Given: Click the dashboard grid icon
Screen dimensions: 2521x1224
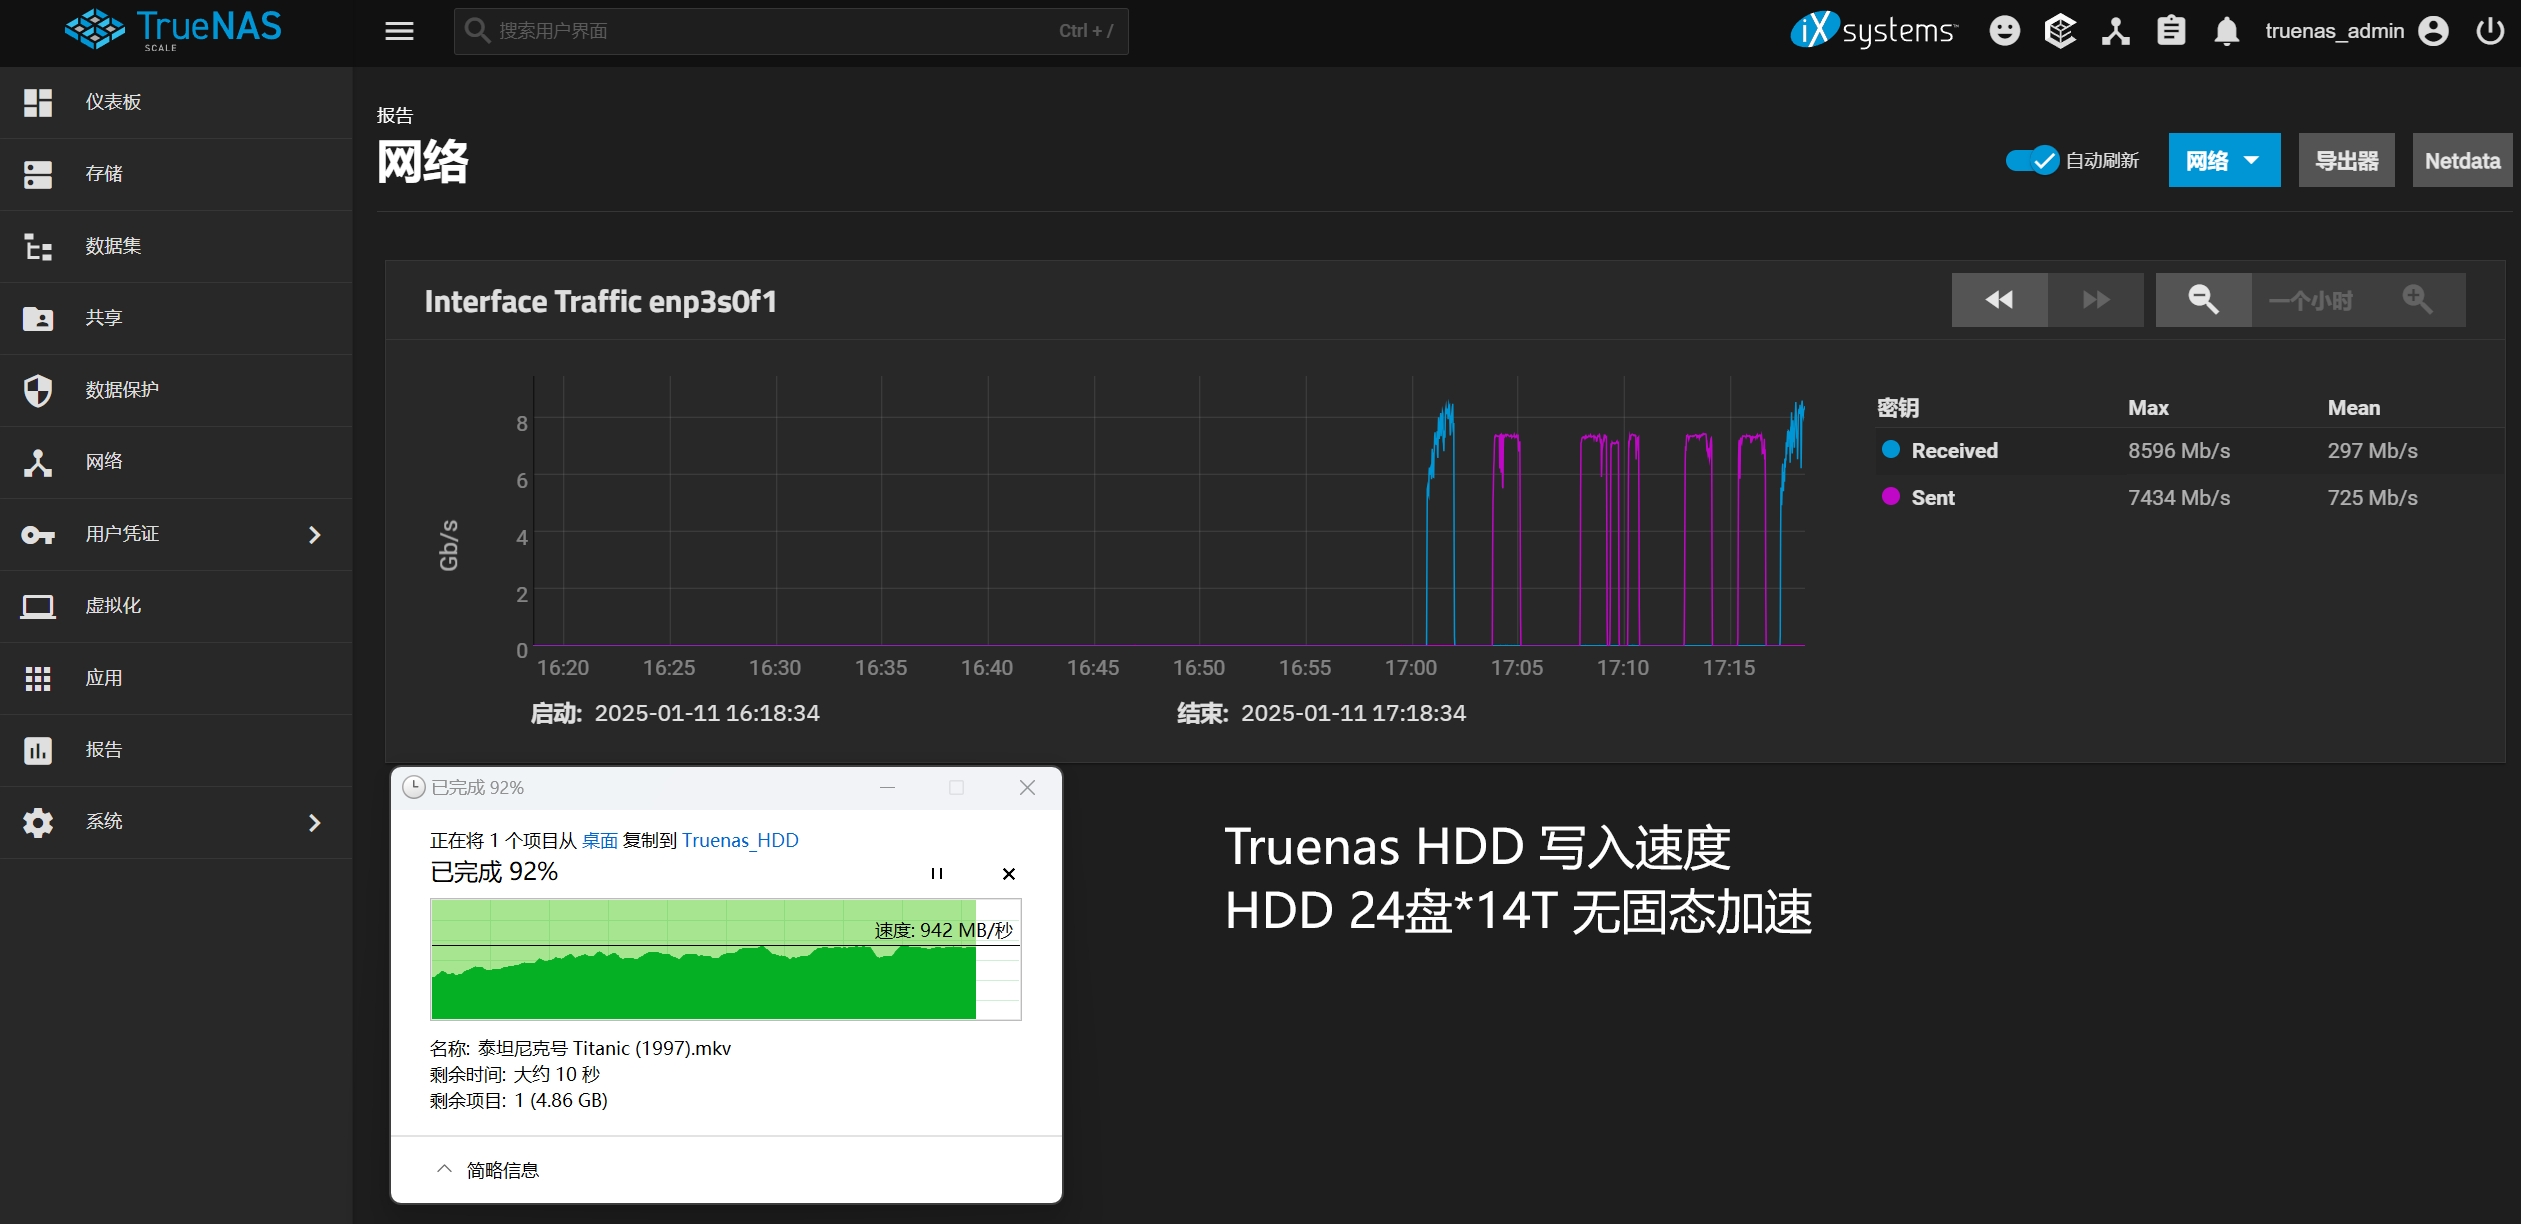Looking at the screenshot, I should [x=38, y=102].
